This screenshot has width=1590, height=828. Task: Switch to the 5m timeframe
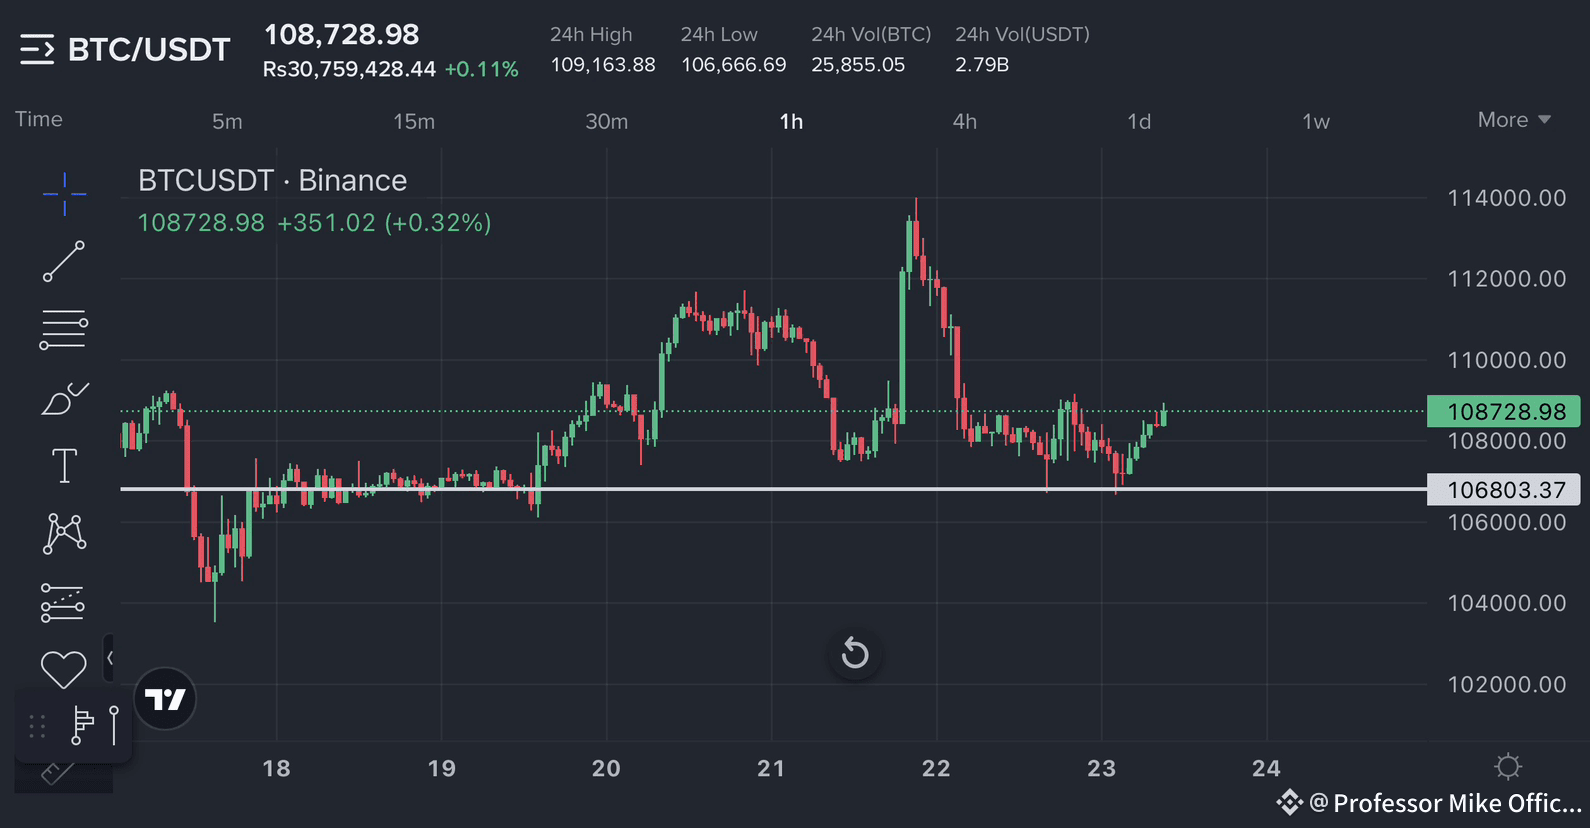[x=227, y=121]
